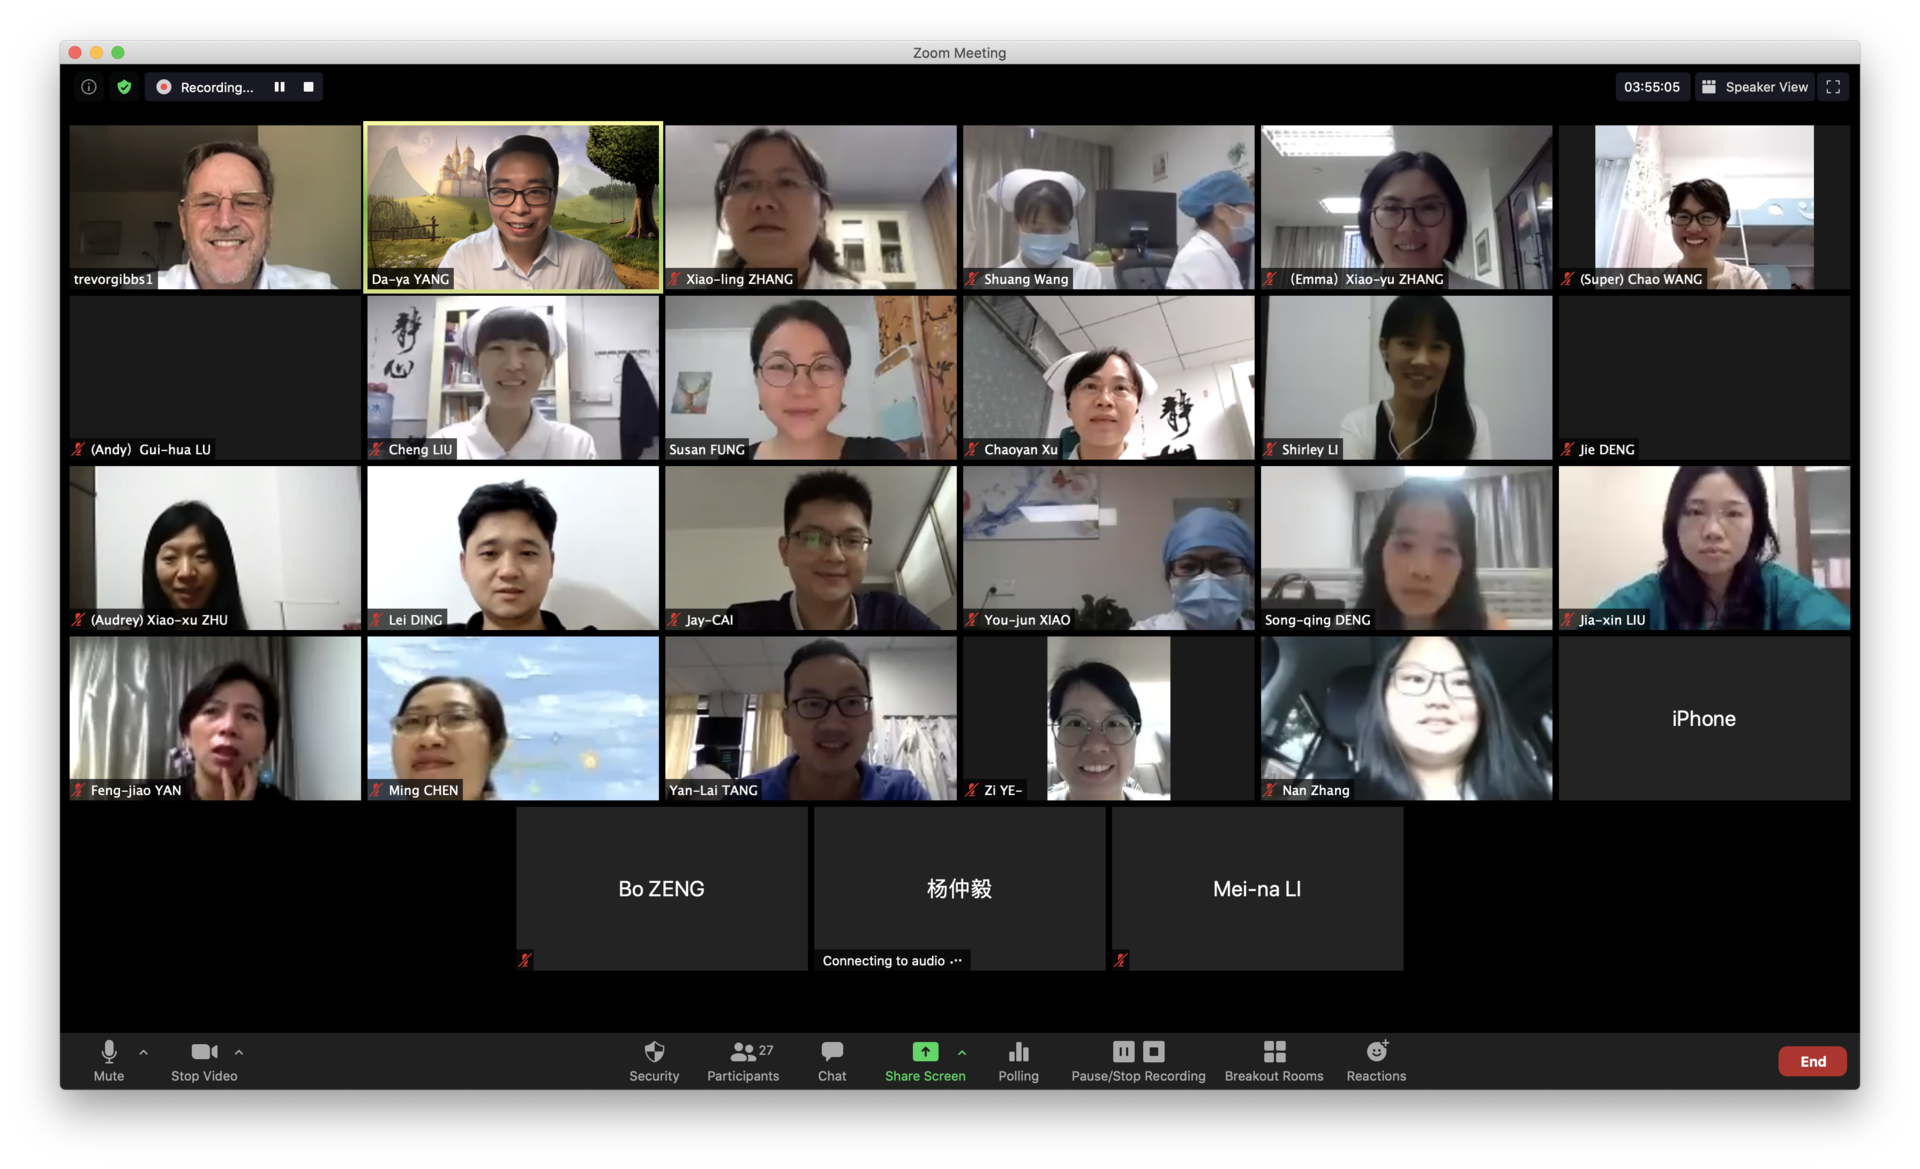Start Share Screen
The image size is (1920, 1169).
(x=925, y=1061)
